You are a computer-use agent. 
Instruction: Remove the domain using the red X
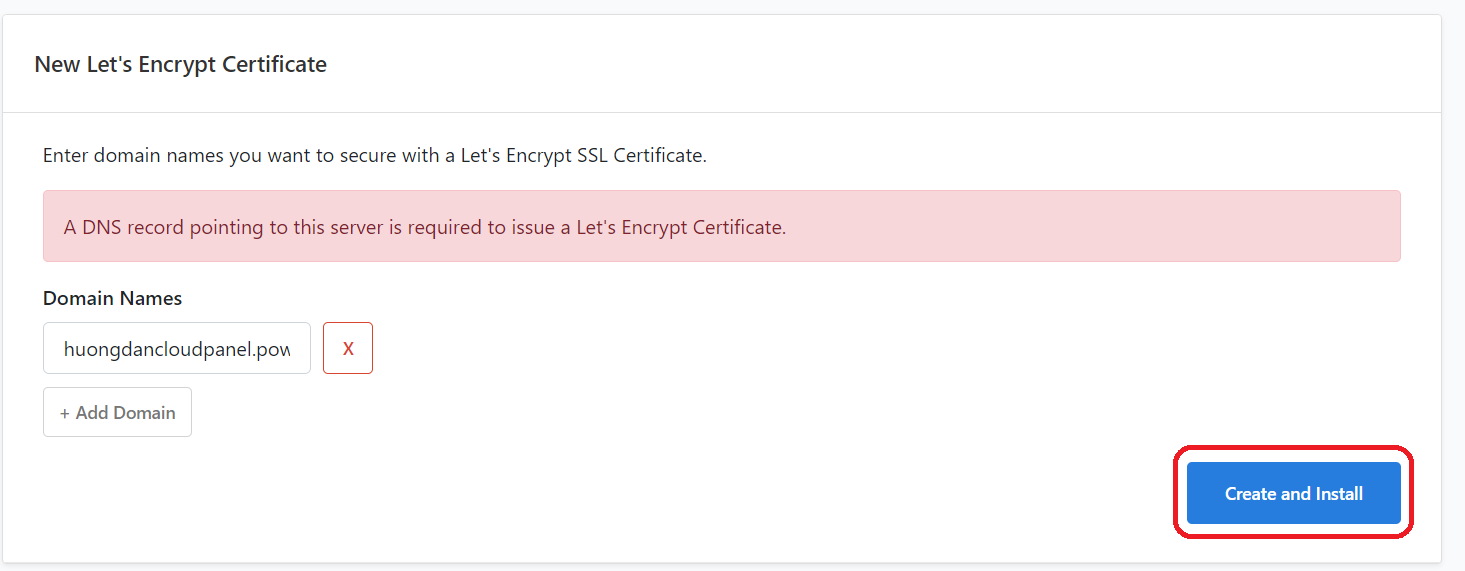click(x=348, y=348)
